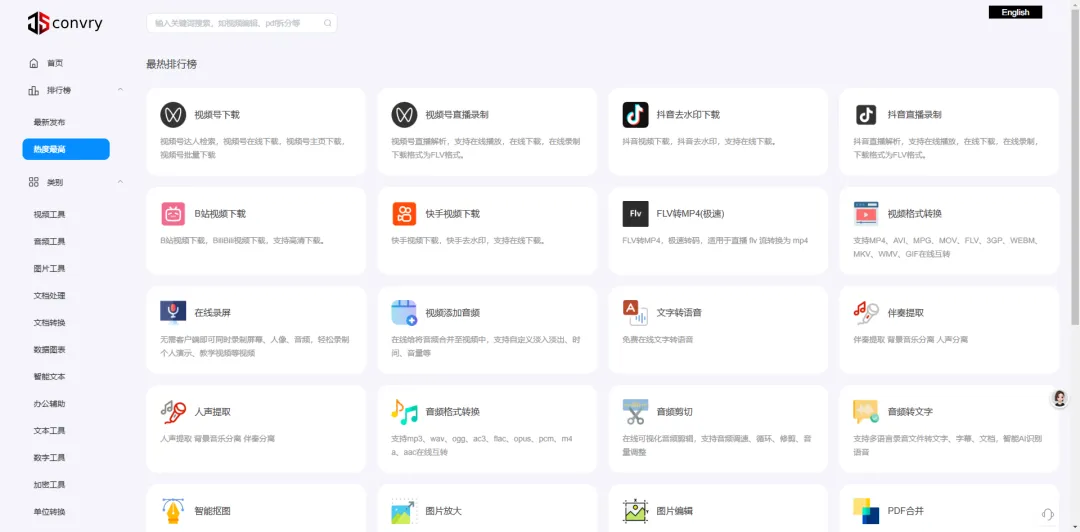
Task: Click the search magnifier icon
Action: (x=327, y=23)
